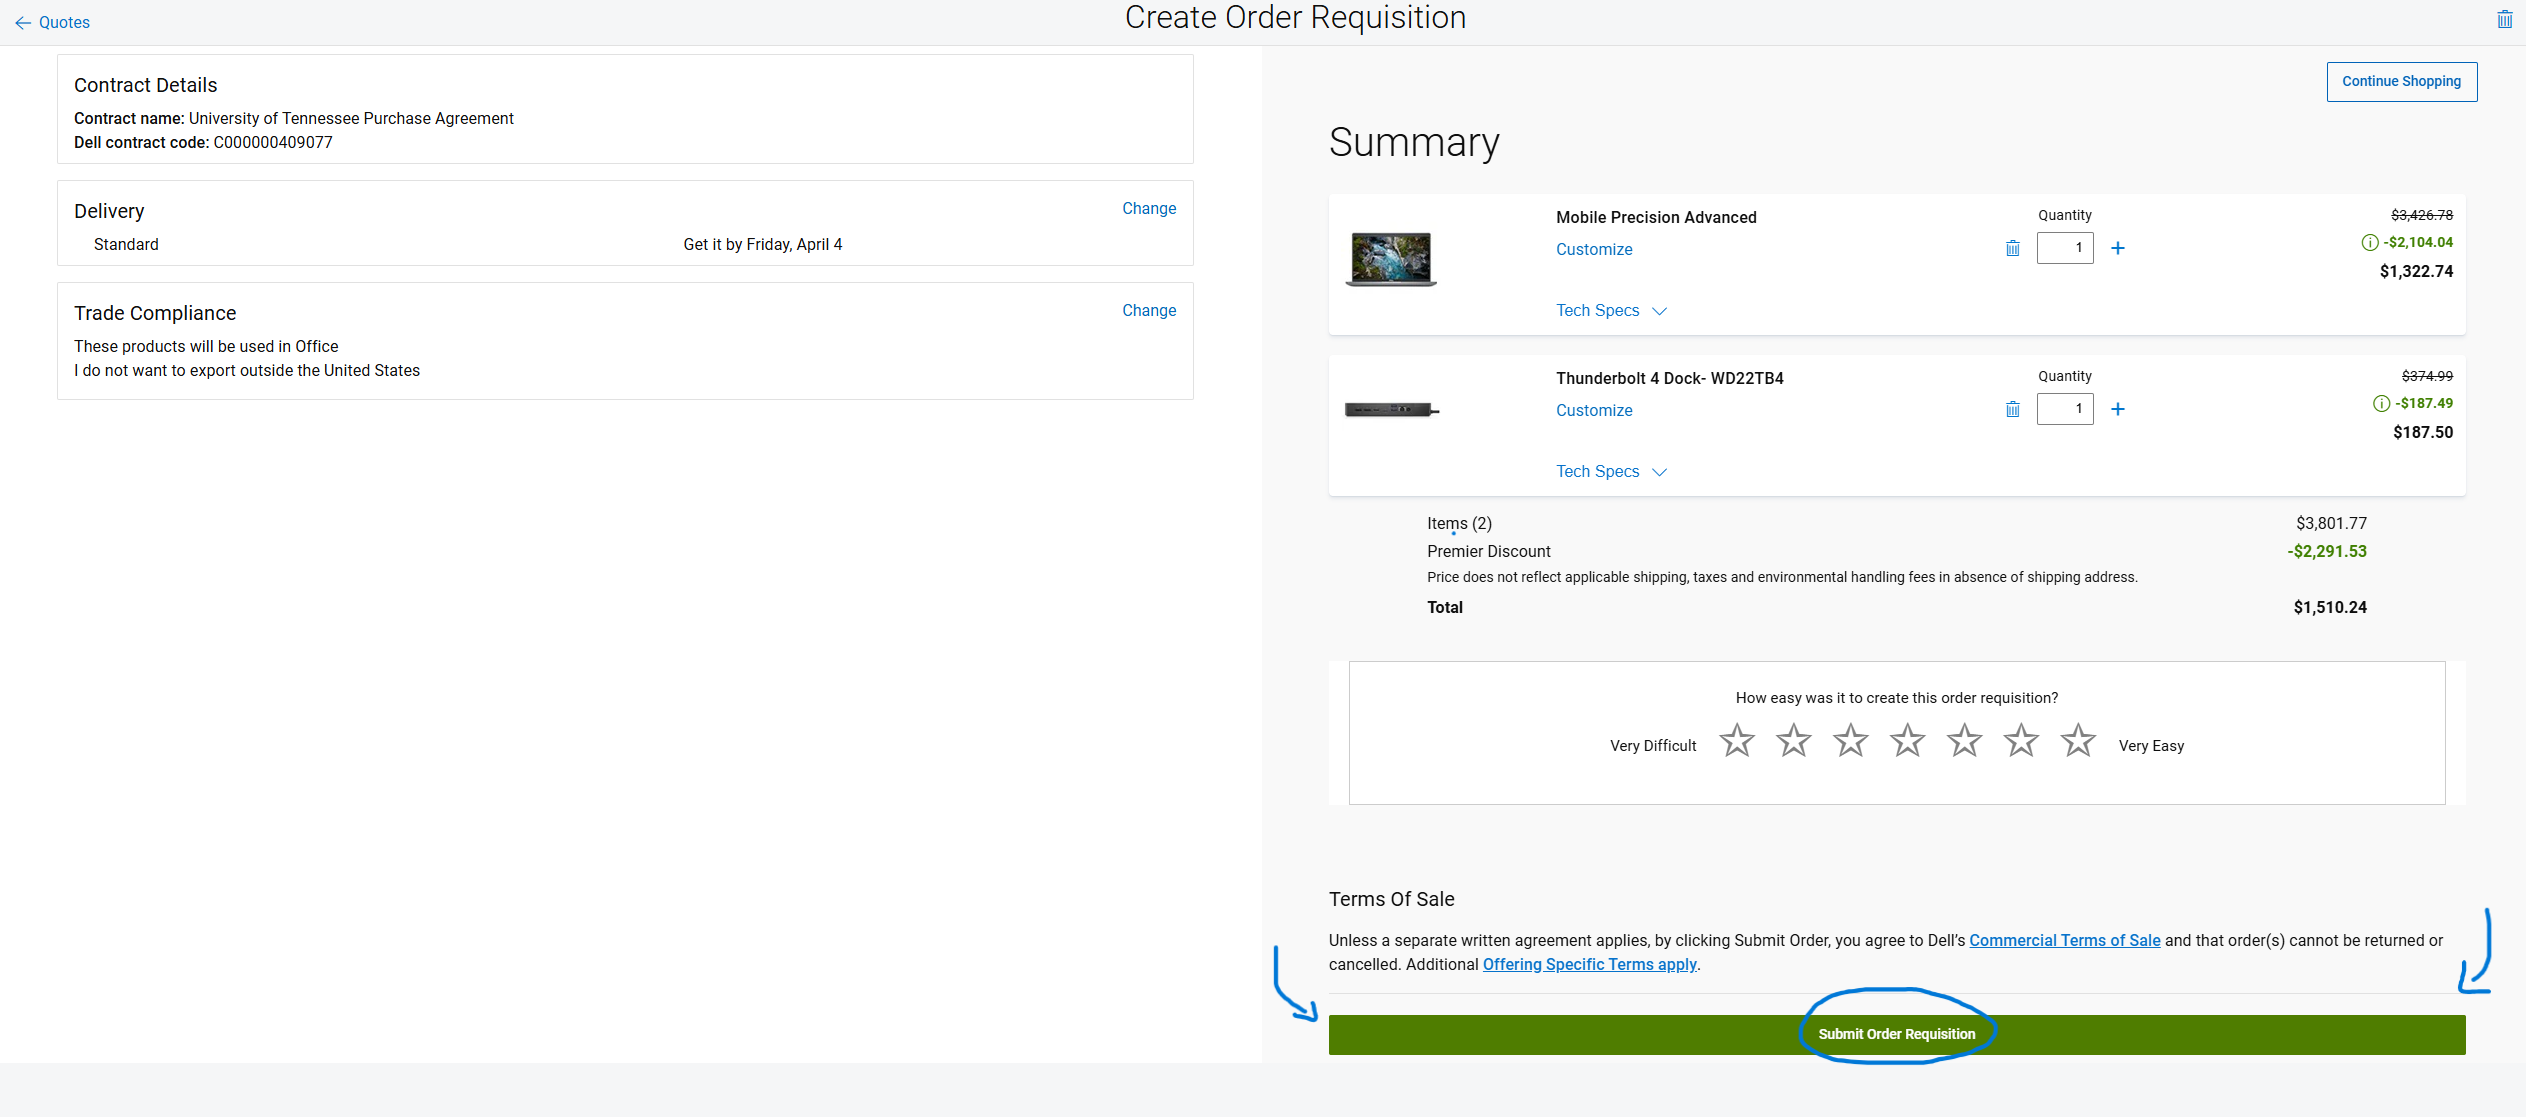Change Trade Compliance settings
This screenshot has width=2526, height=1117.
(1148, 310)
